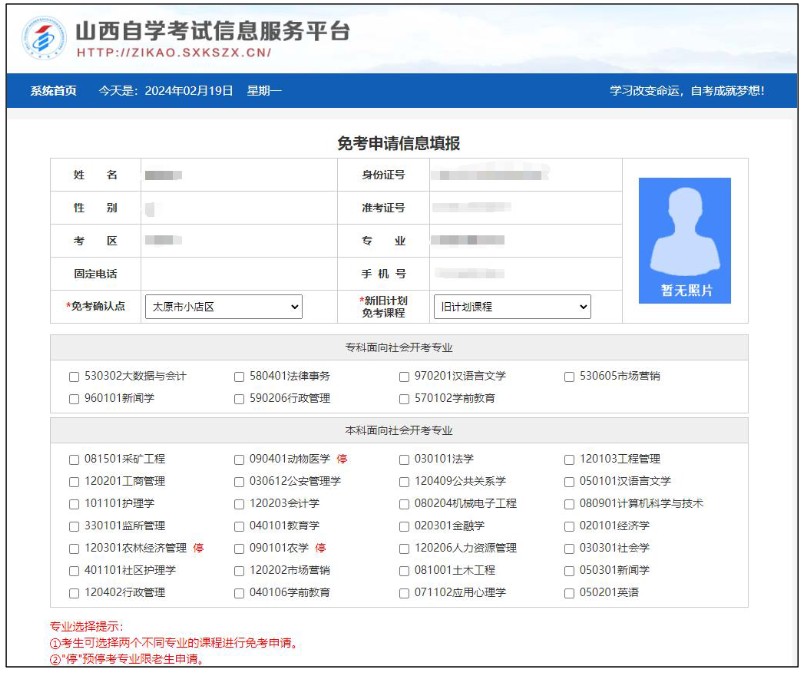Check the 030101法学 box
The height and width of the screenshot is (673, 805).
(404, 459)
